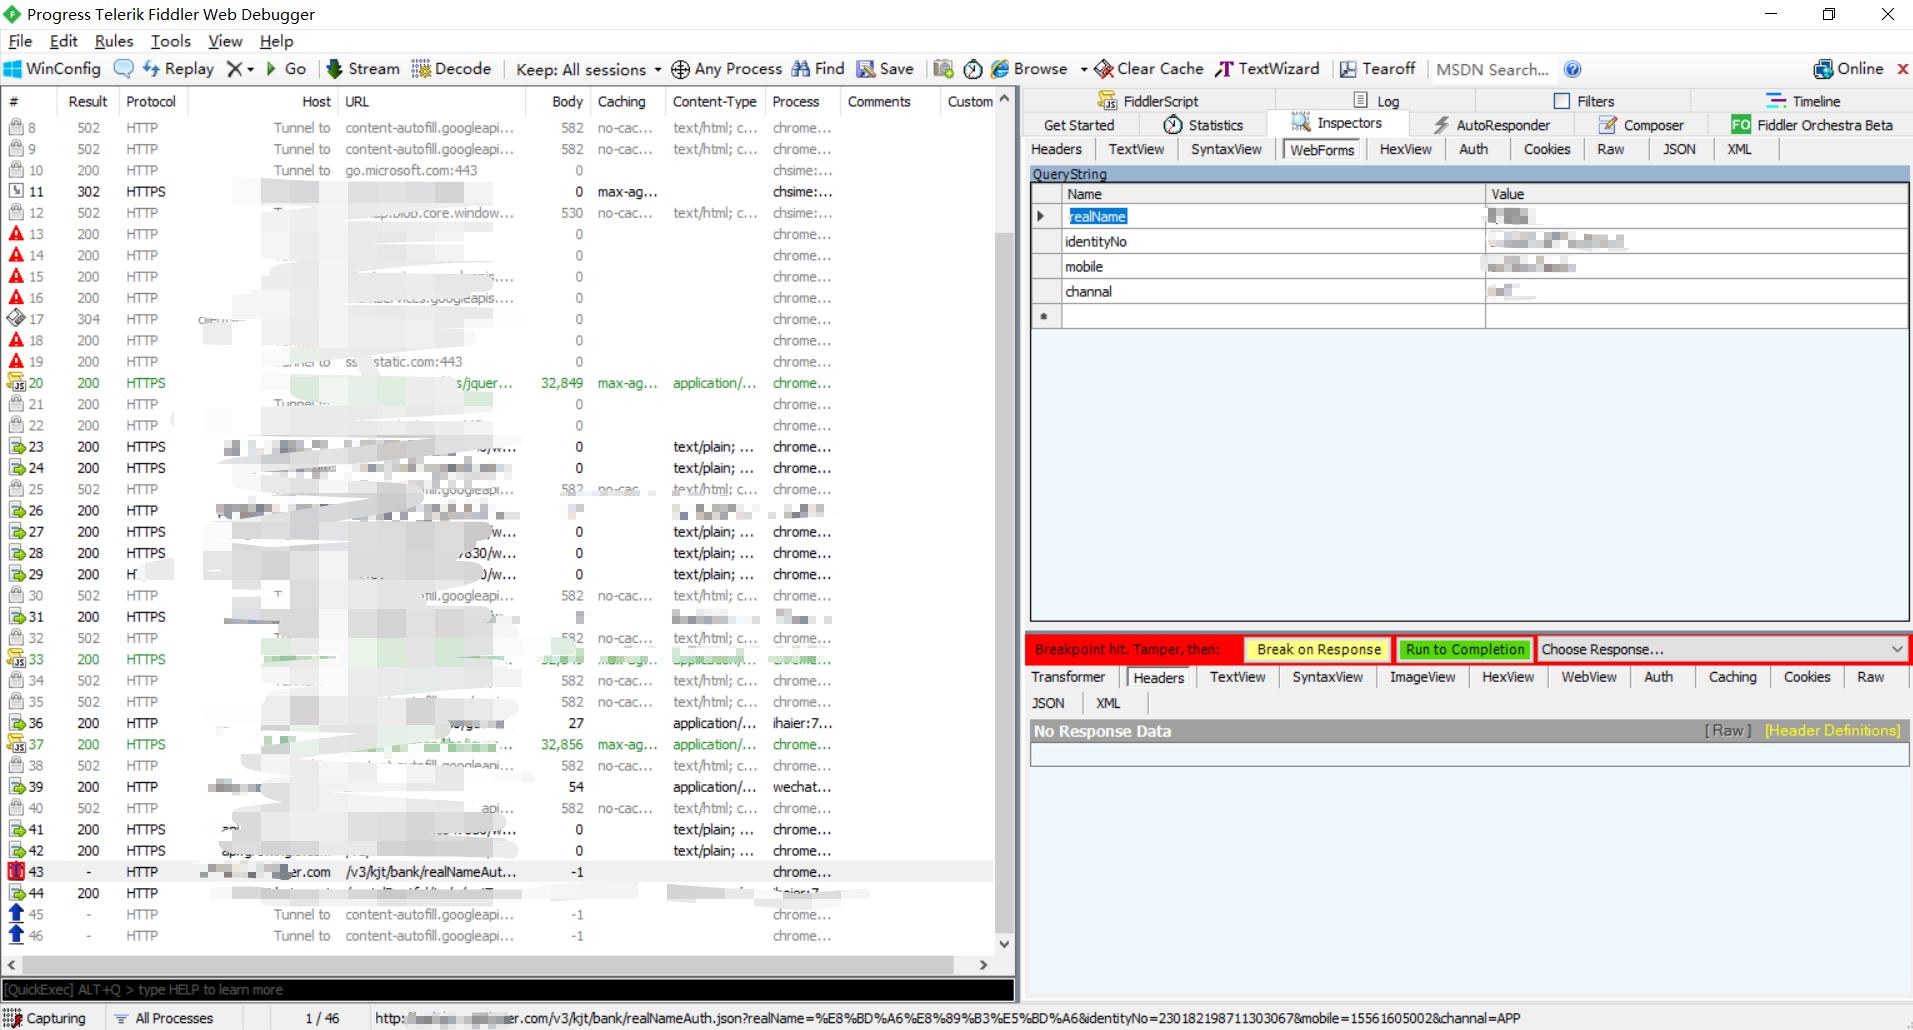Image resolution: width=1913 pixels, height=1030 pixels.
Task: Switch to the Composer tab
Action: (x=1641, y=125)
